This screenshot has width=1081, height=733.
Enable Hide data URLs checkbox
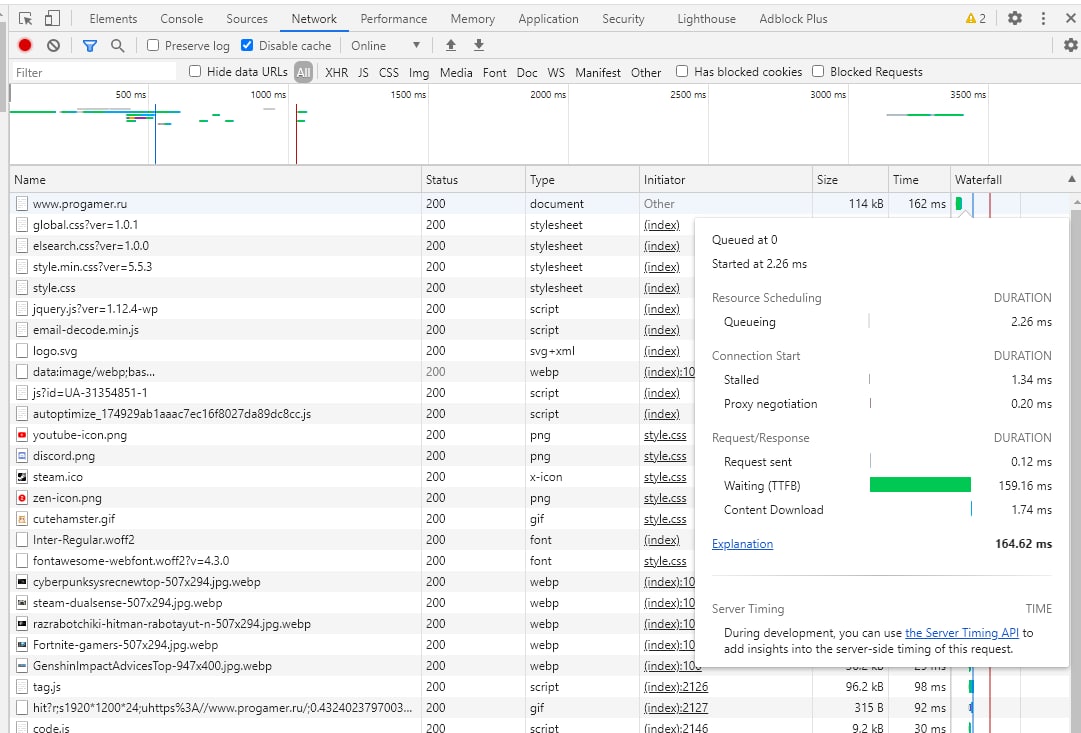(195, 71)
